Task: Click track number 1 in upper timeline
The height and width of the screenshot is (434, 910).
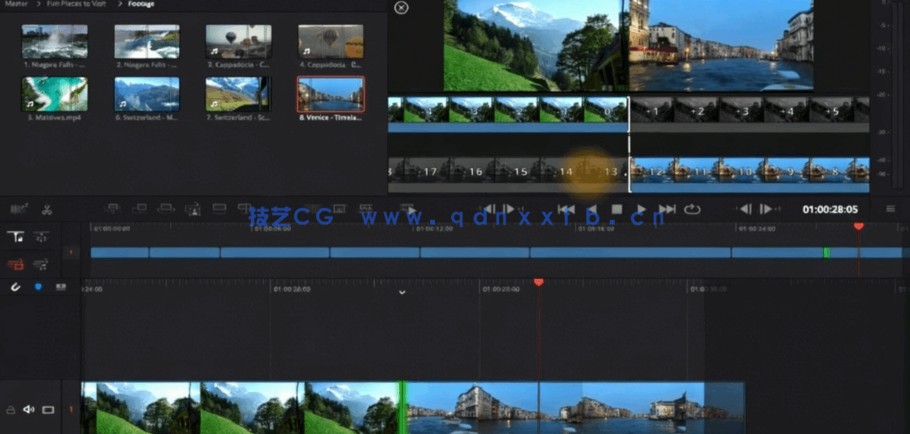Action: coord(71,252)
